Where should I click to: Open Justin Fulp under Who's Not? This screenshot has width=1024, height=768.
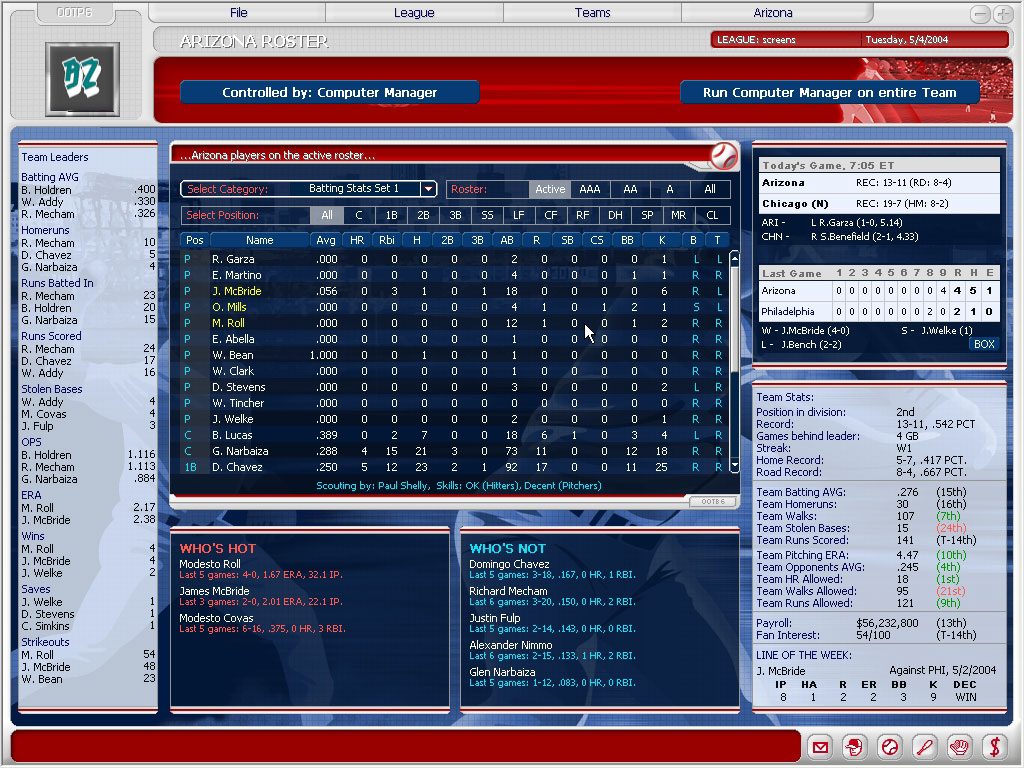[494, 618]
